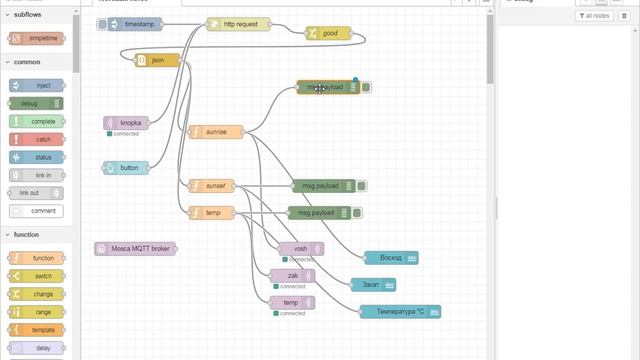Choose the switch node in the palette
This screenshot has height=360, width=640.
pos(36,276)
